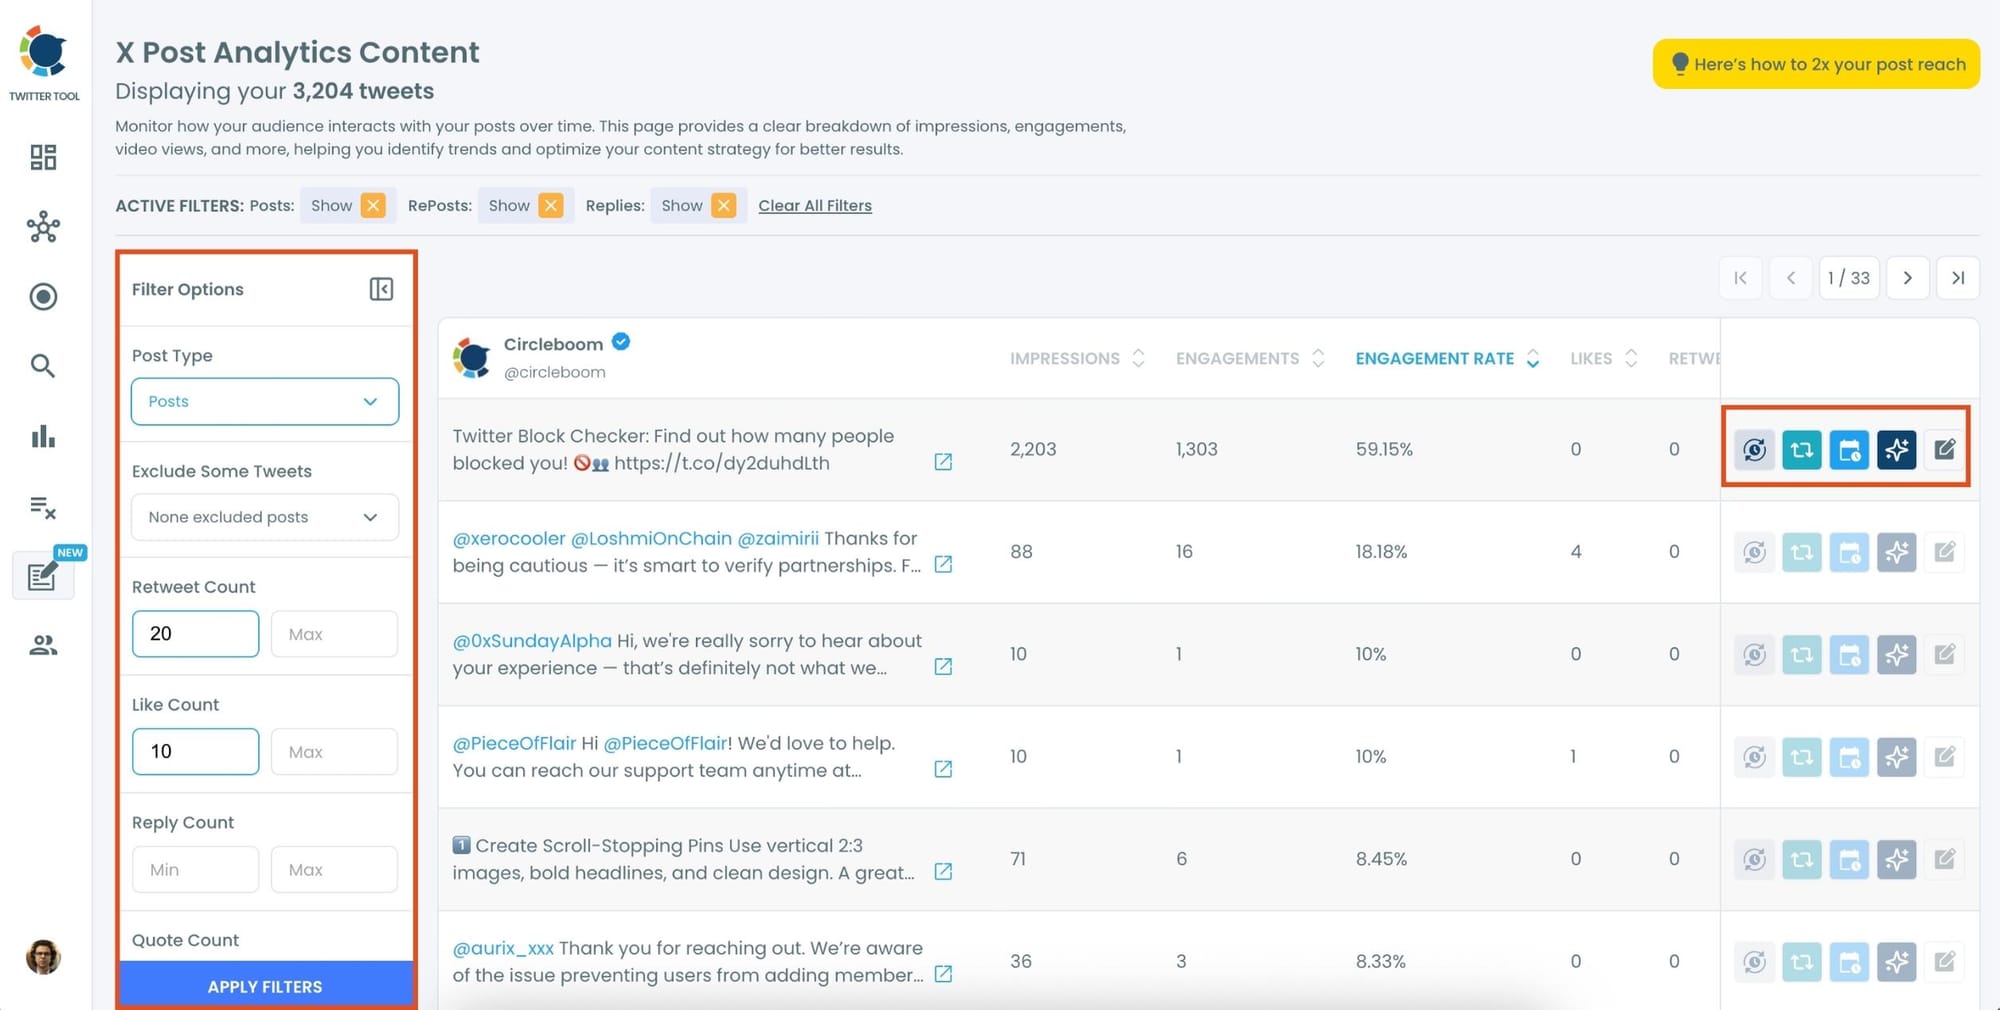Open the Post Type dropdown

click(264, 401)
